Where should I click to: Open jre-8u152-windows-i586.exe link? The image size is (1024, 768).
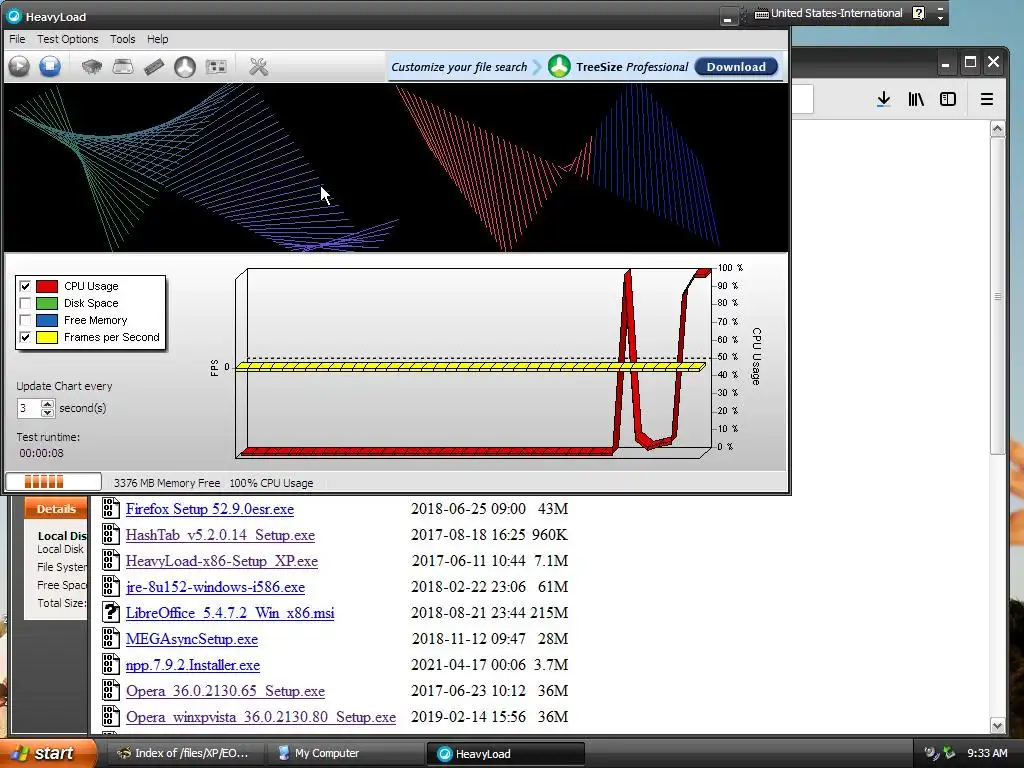(x=216, y=587)
